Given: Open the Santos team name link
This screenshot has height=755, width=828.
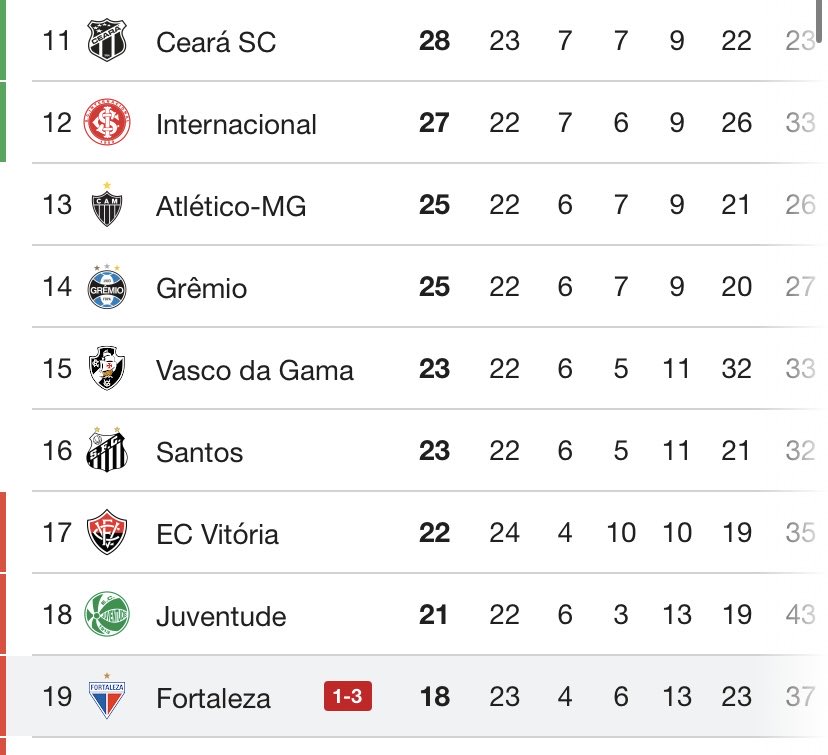Looking at the screenshot, I should (x=199, y=452).
